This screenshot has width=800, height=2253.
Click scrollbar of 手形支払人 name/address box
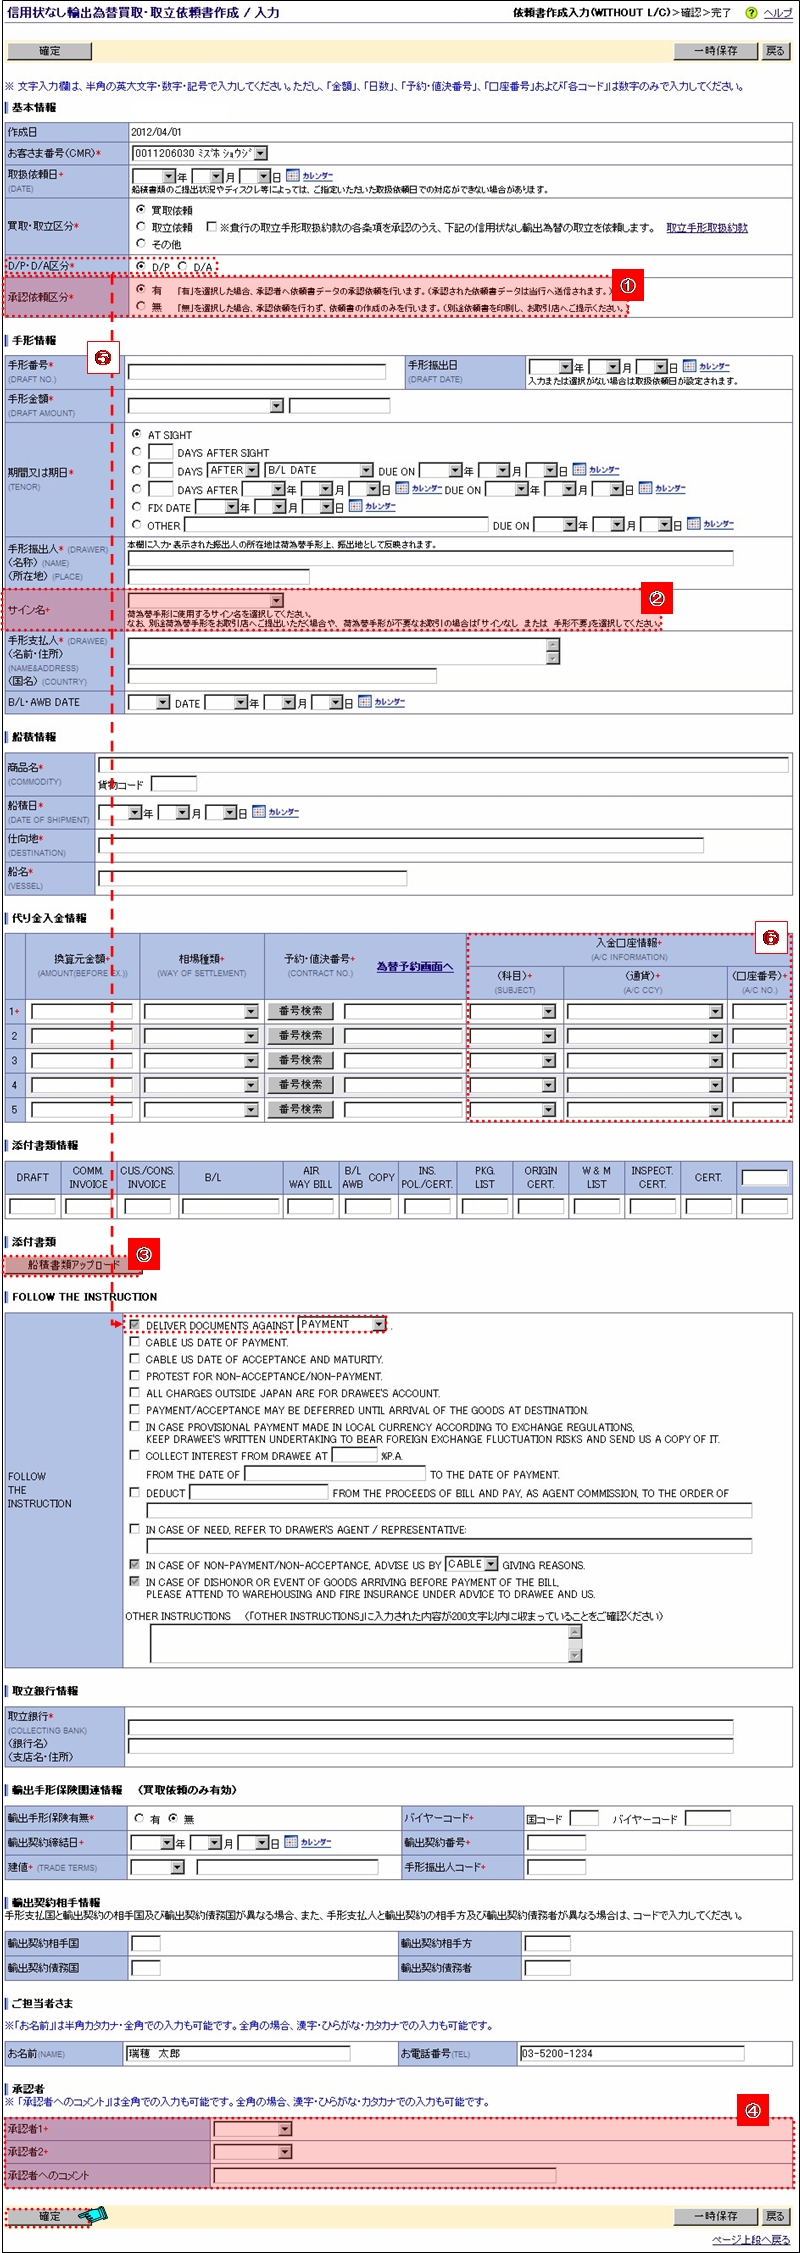click(x=553, y=651)
